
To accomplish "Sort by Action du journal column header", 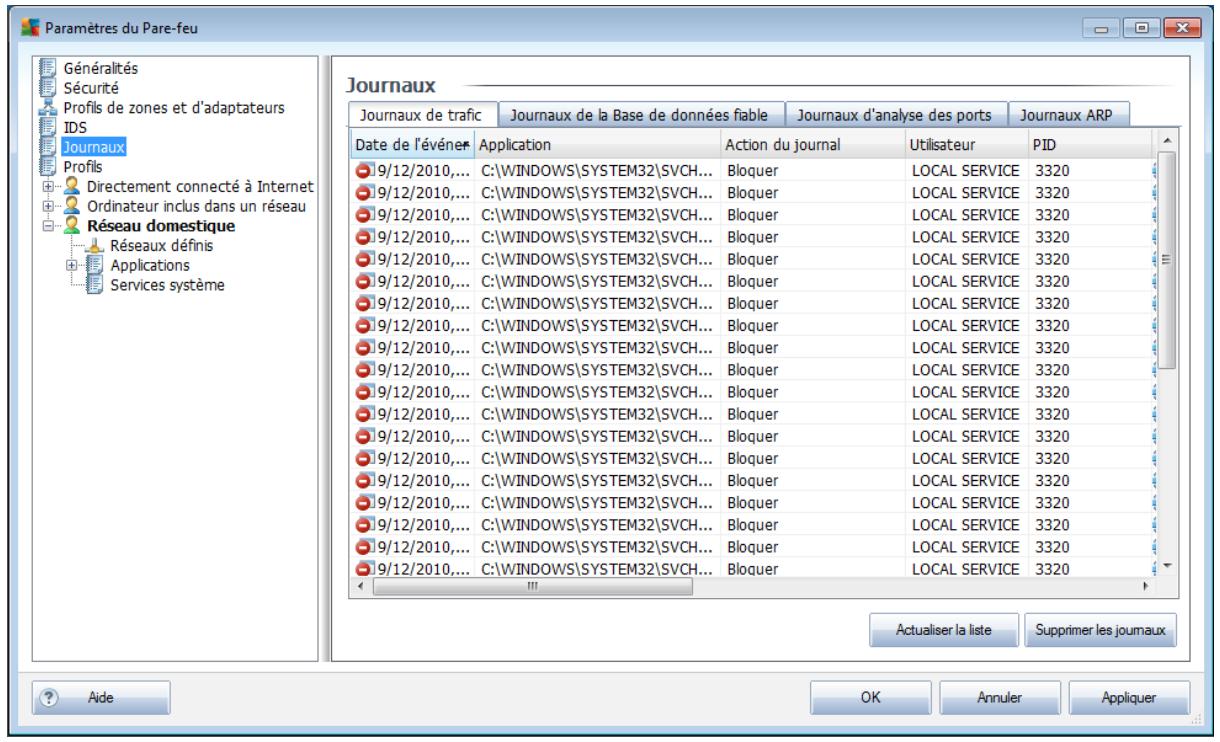I will (813, 145).
